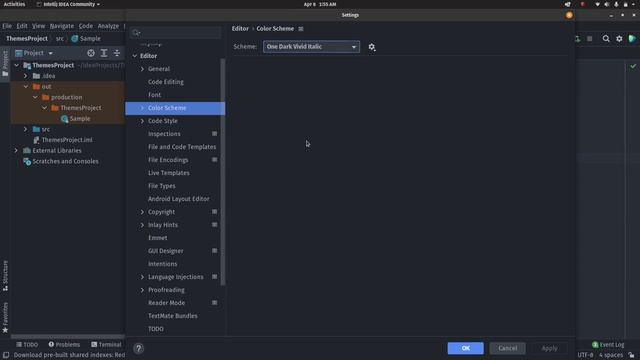Click the IDE settings gear icon in toolbar
Screen dimensions: 640x360
coord(619,39)
